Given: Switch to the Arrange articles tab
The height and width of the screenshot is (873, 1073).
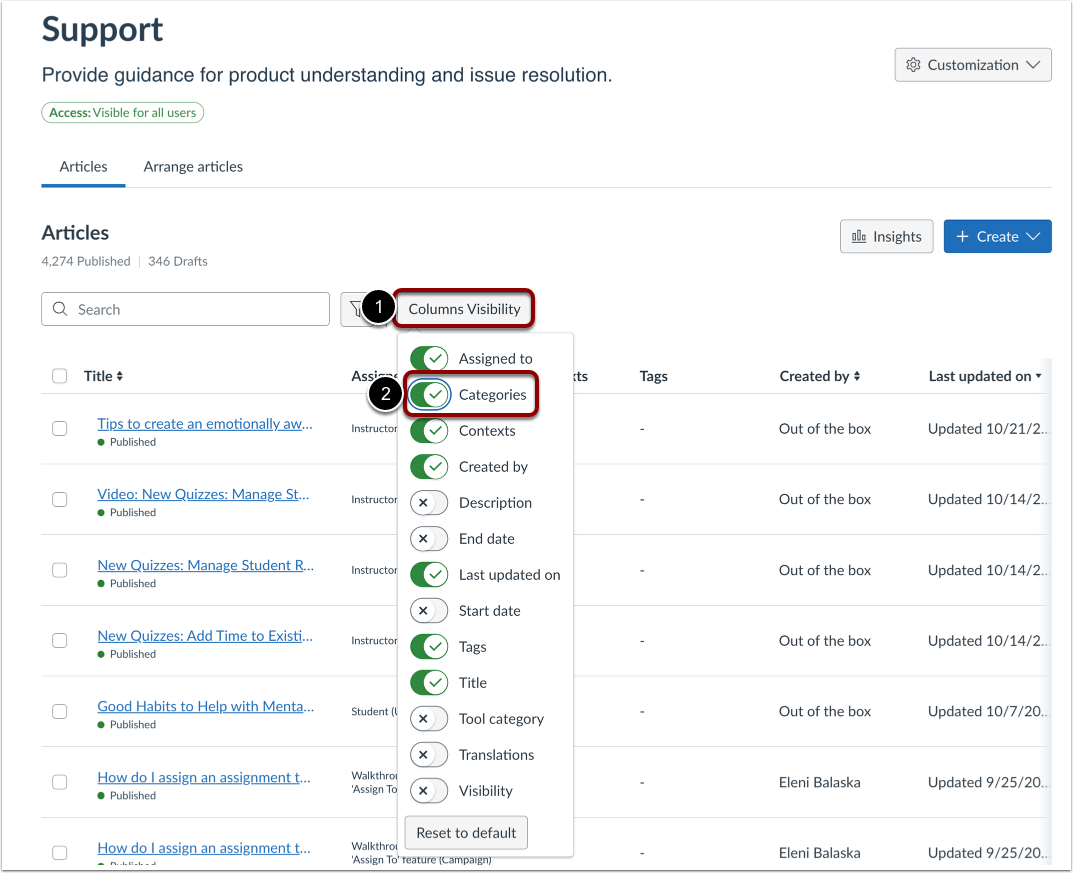Looking at the screenshot, I should pos(193,167).
